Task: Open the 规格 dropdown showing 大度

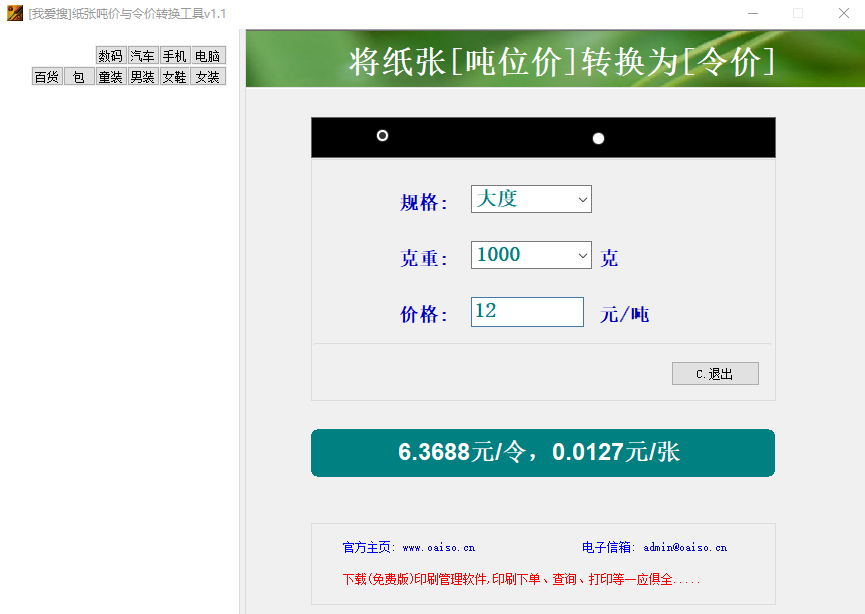Action: pyautogui.click(x=531, y=199)
